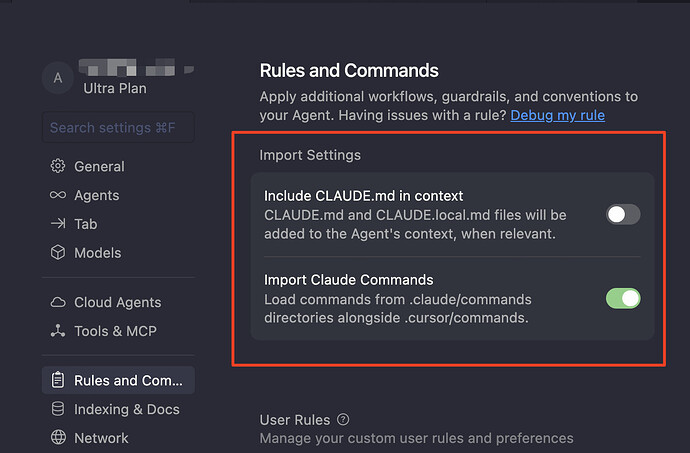Enable Include CLAUDE.md in context toggle
This screenshot has height=453, width=690.
click(x=622, y=214)
